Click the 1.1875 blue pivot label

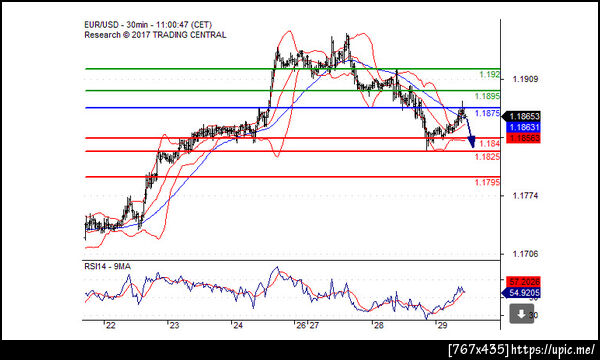pos(488,113)
